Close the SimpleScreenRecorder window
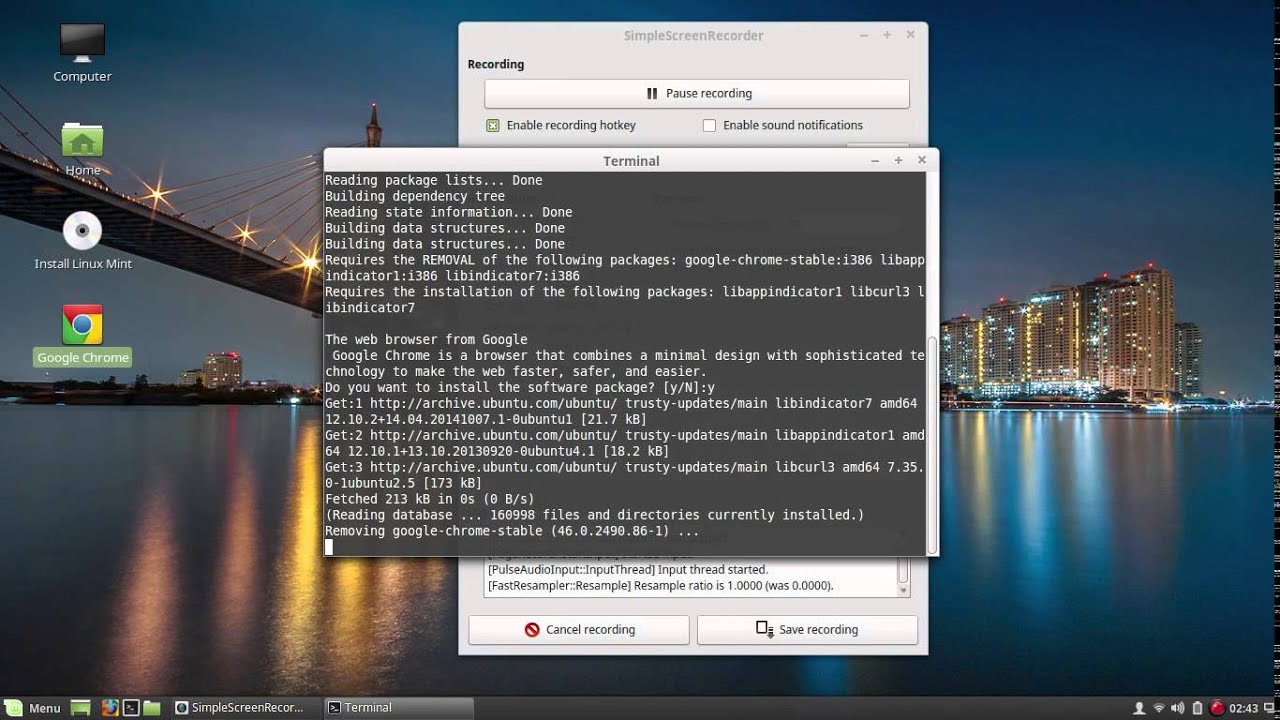1280x720 pixels. pyautogui.click(x=911, y=35)
